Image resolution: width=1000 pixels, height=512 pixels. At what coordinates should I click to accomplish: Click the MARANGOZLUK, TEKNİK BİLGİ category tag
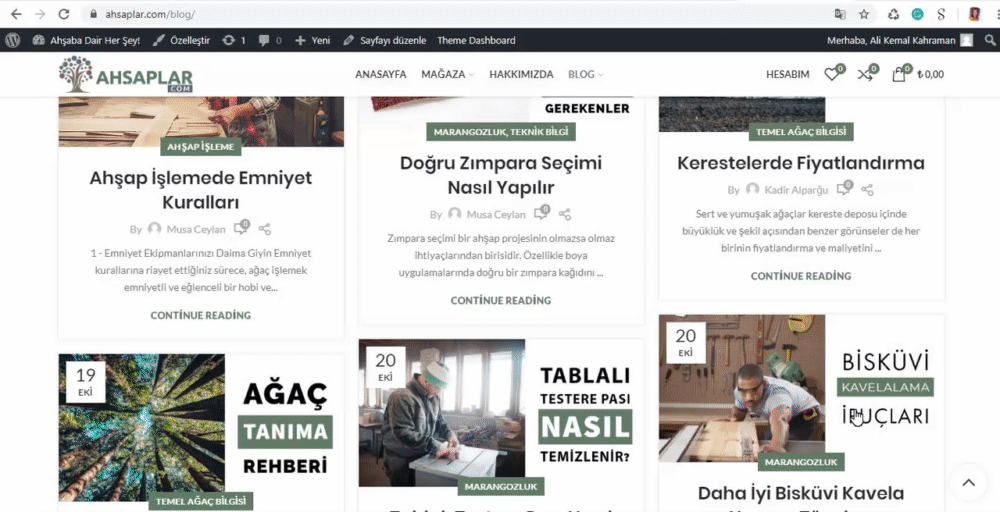[501, 132]
